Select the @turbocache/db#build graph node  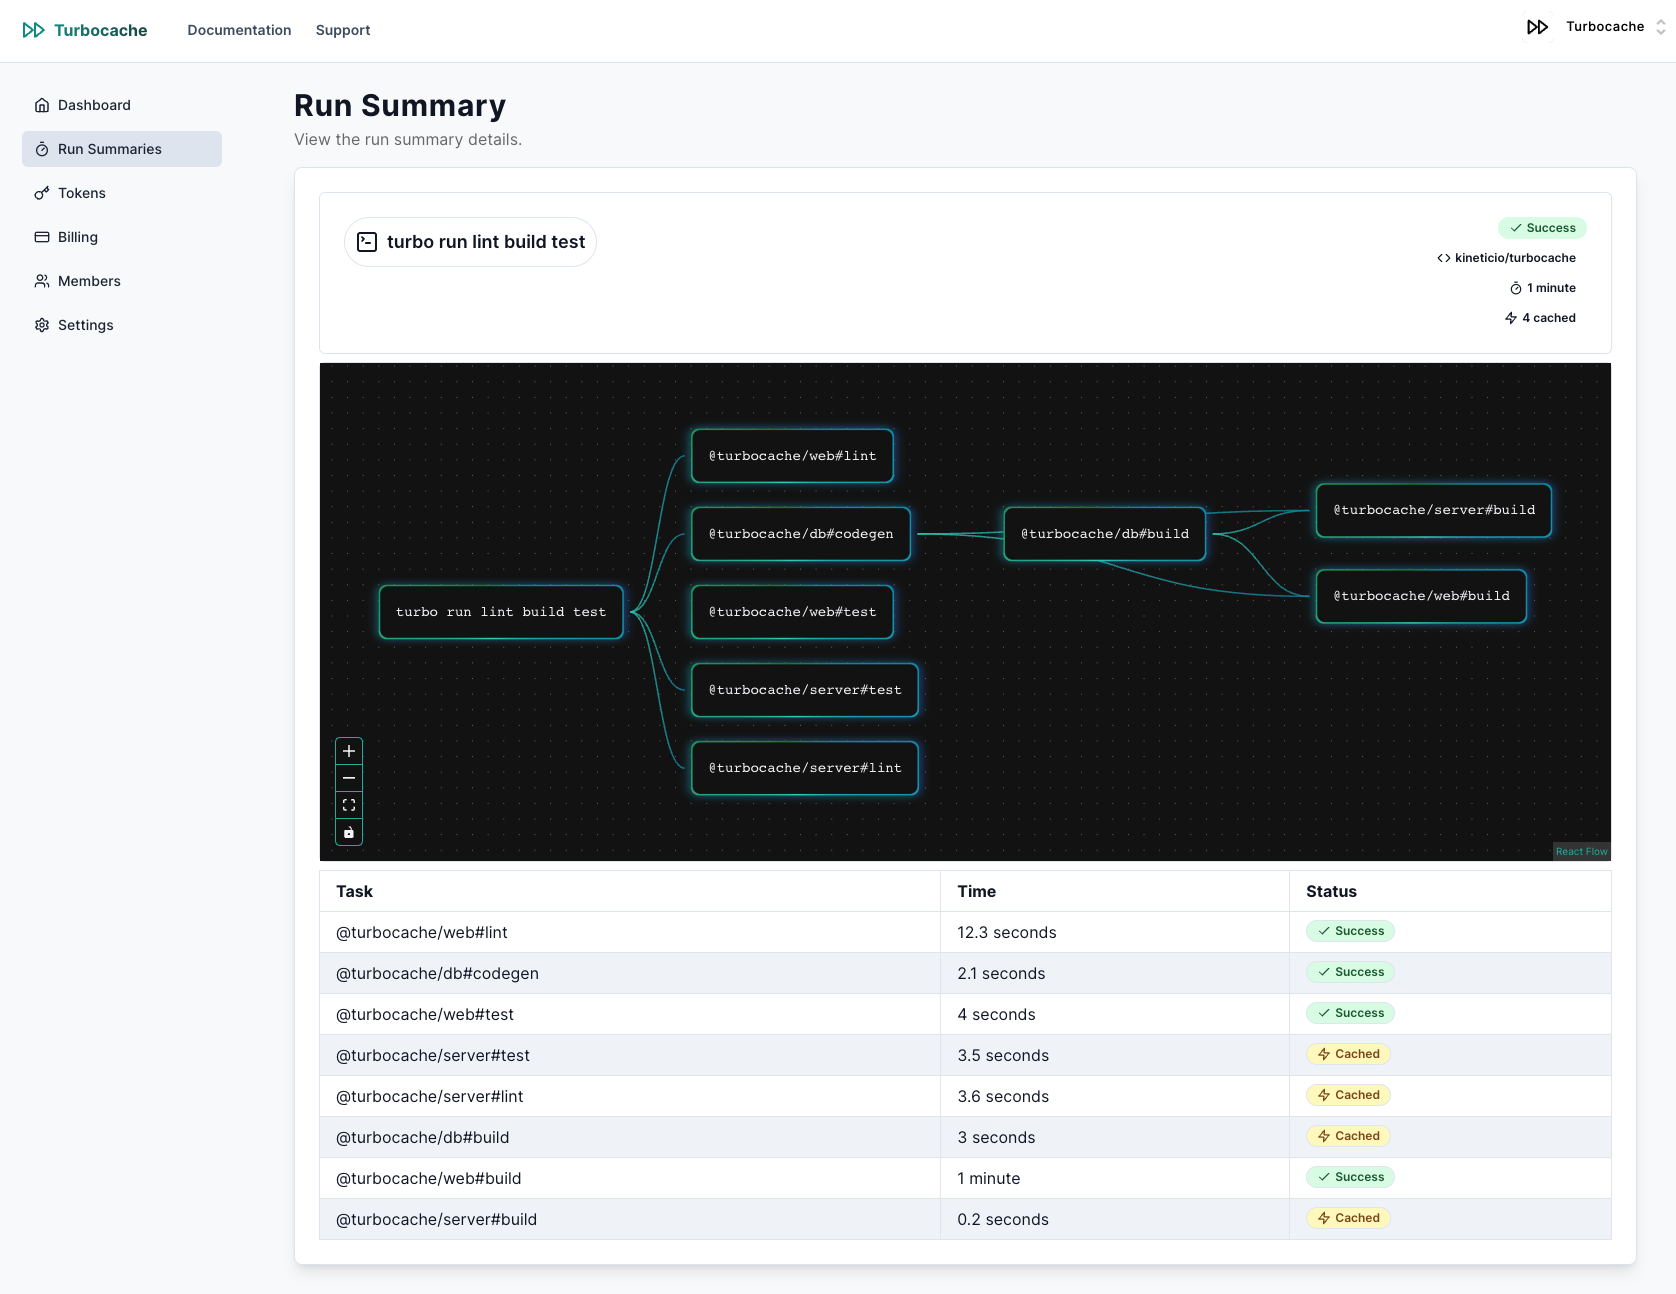click(x=1105, y=534)
